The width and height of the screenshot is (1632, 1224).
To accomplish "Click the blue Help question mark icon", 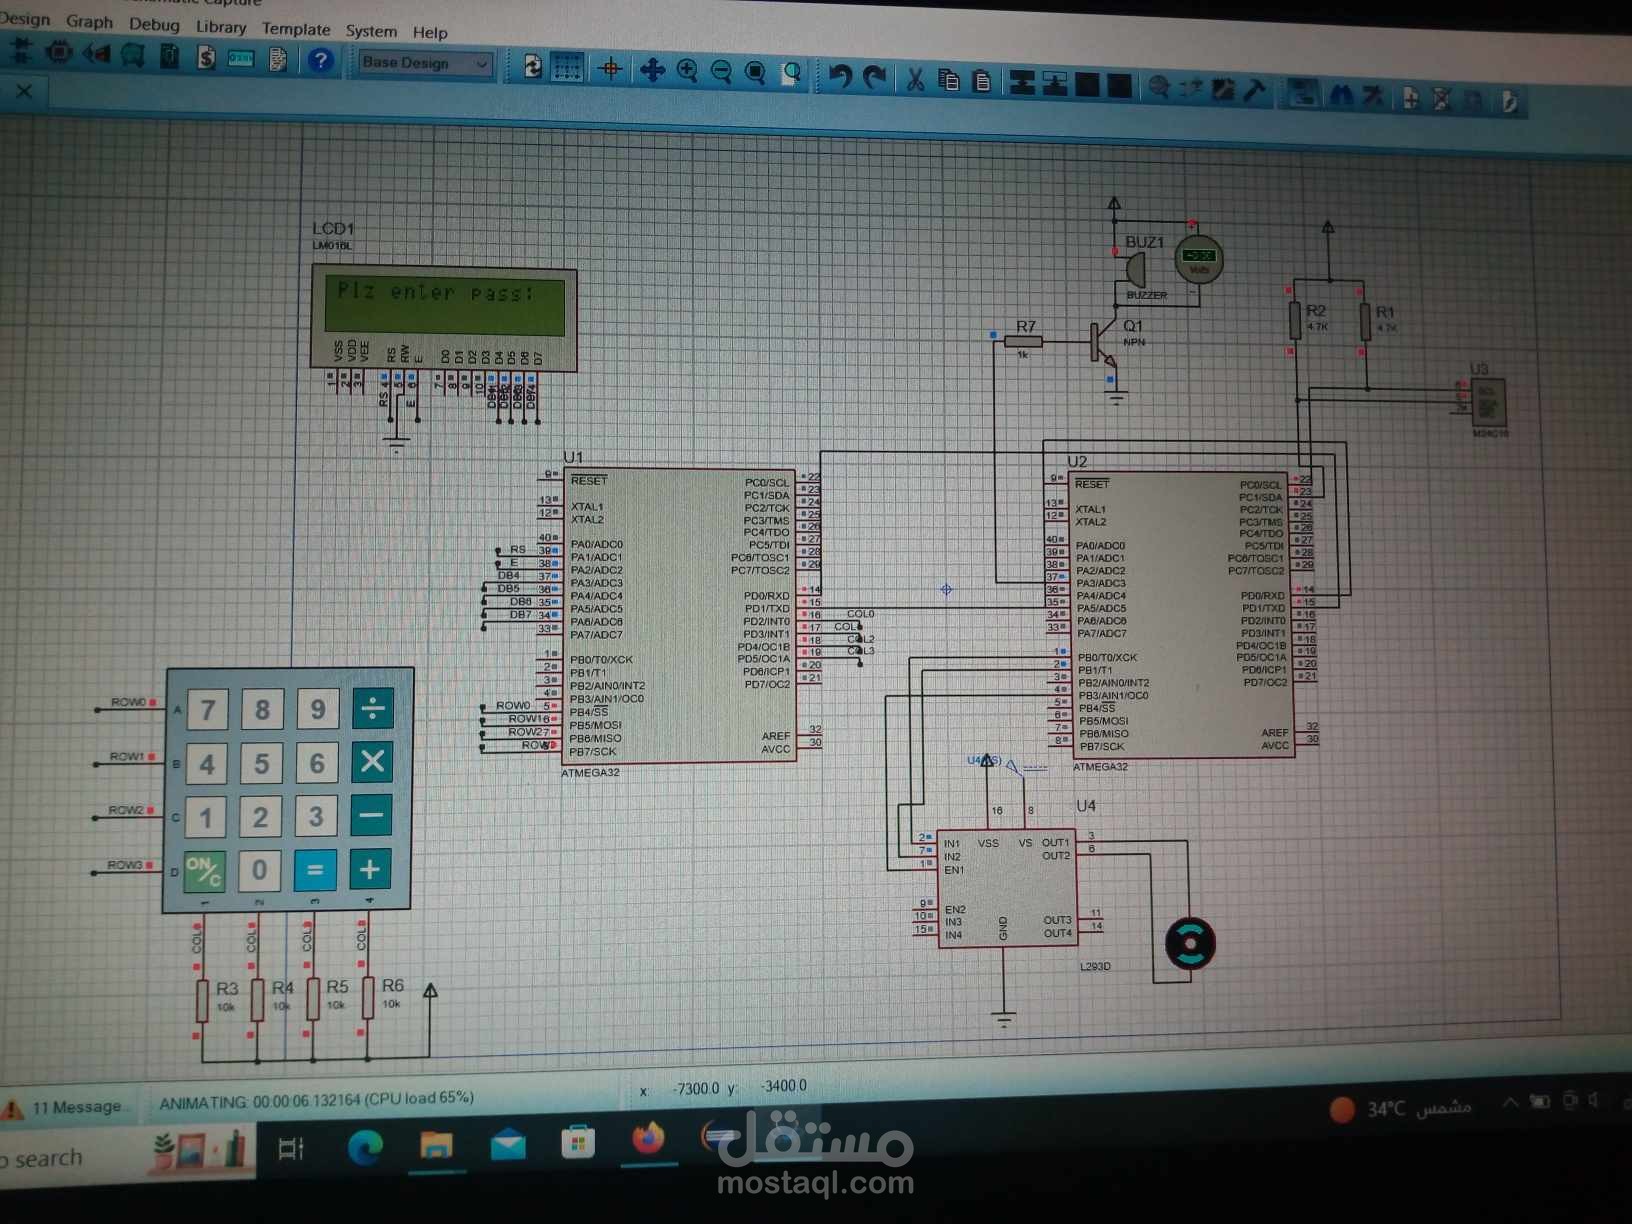I will click(320, 60).
